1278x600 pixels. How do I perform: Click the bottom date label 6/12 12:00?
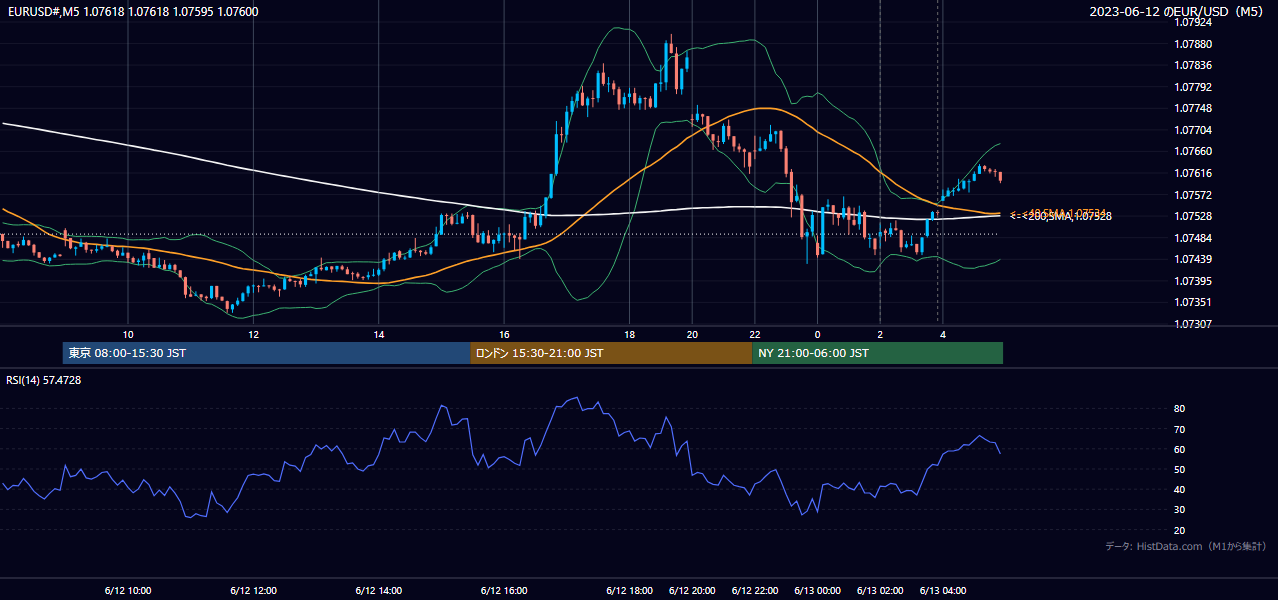click(x=254, y=591)
